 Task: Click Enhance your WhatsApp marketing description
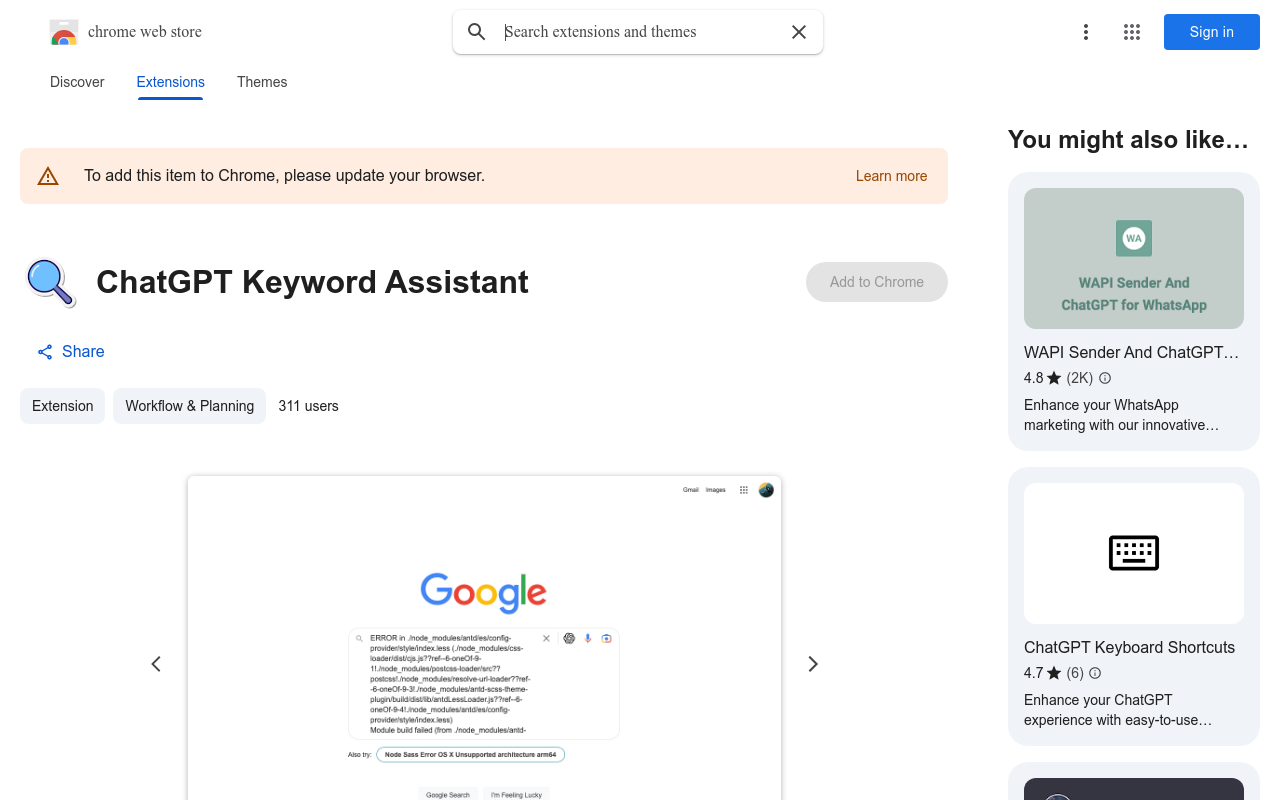tap(1121, 415)
